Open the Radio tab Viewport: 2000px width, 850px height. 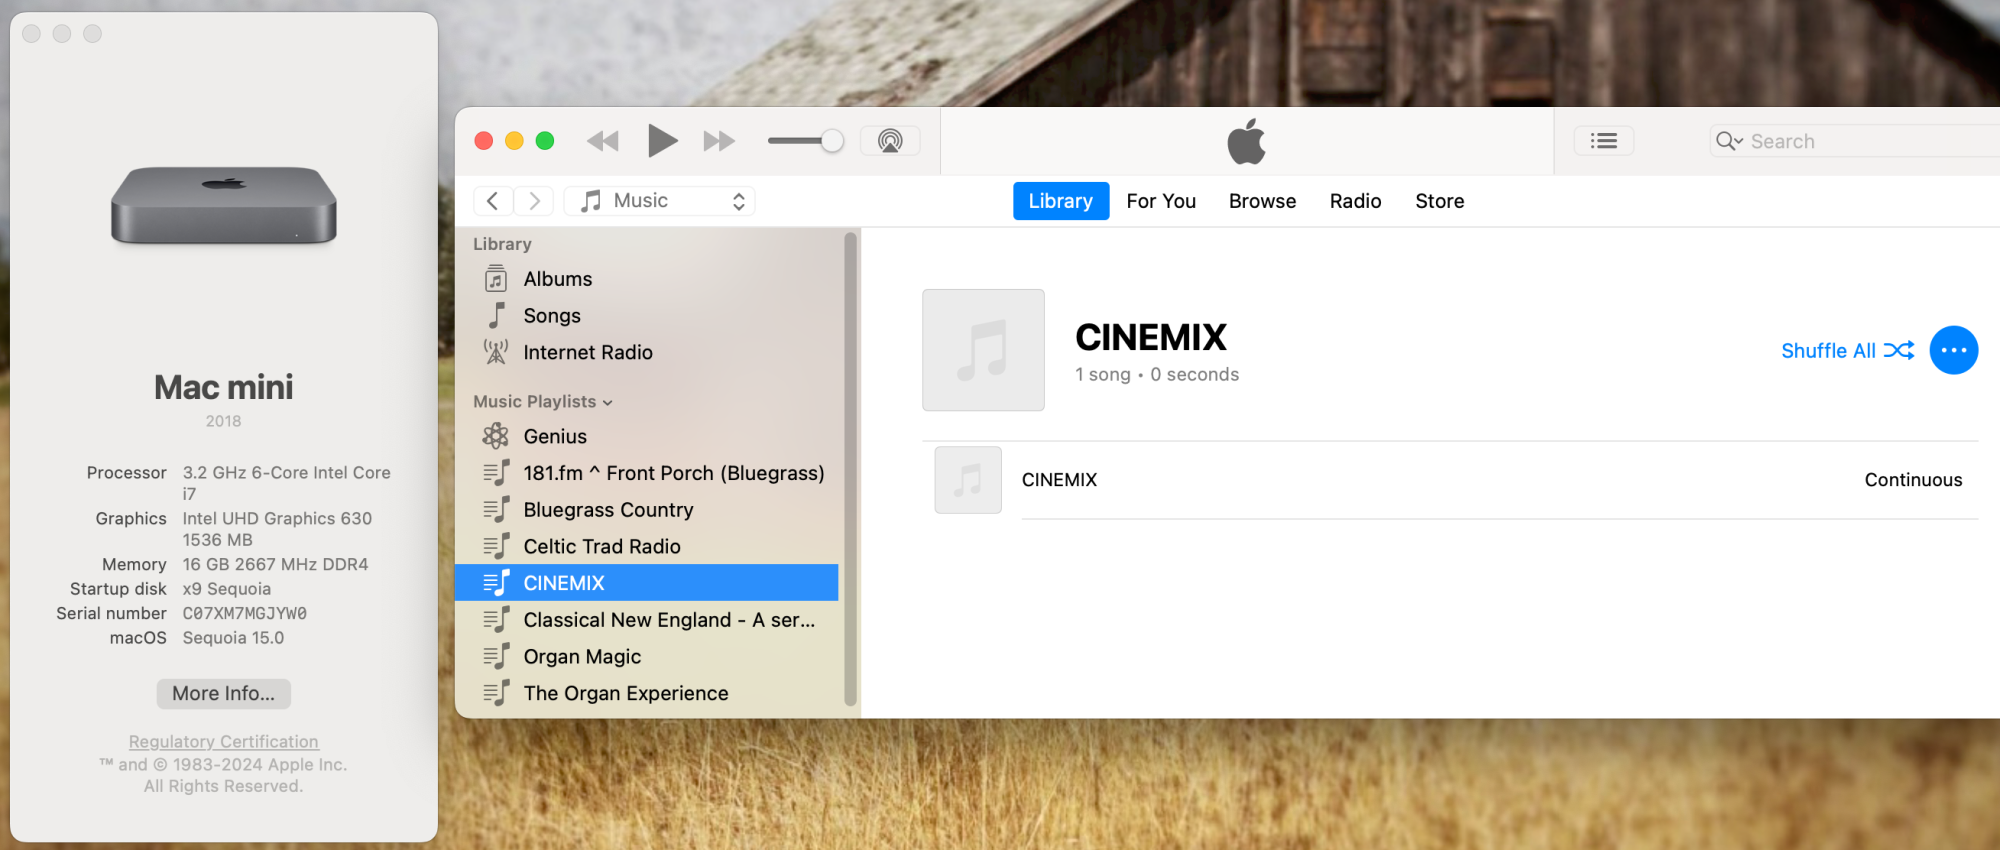(x=1355, y=201)
